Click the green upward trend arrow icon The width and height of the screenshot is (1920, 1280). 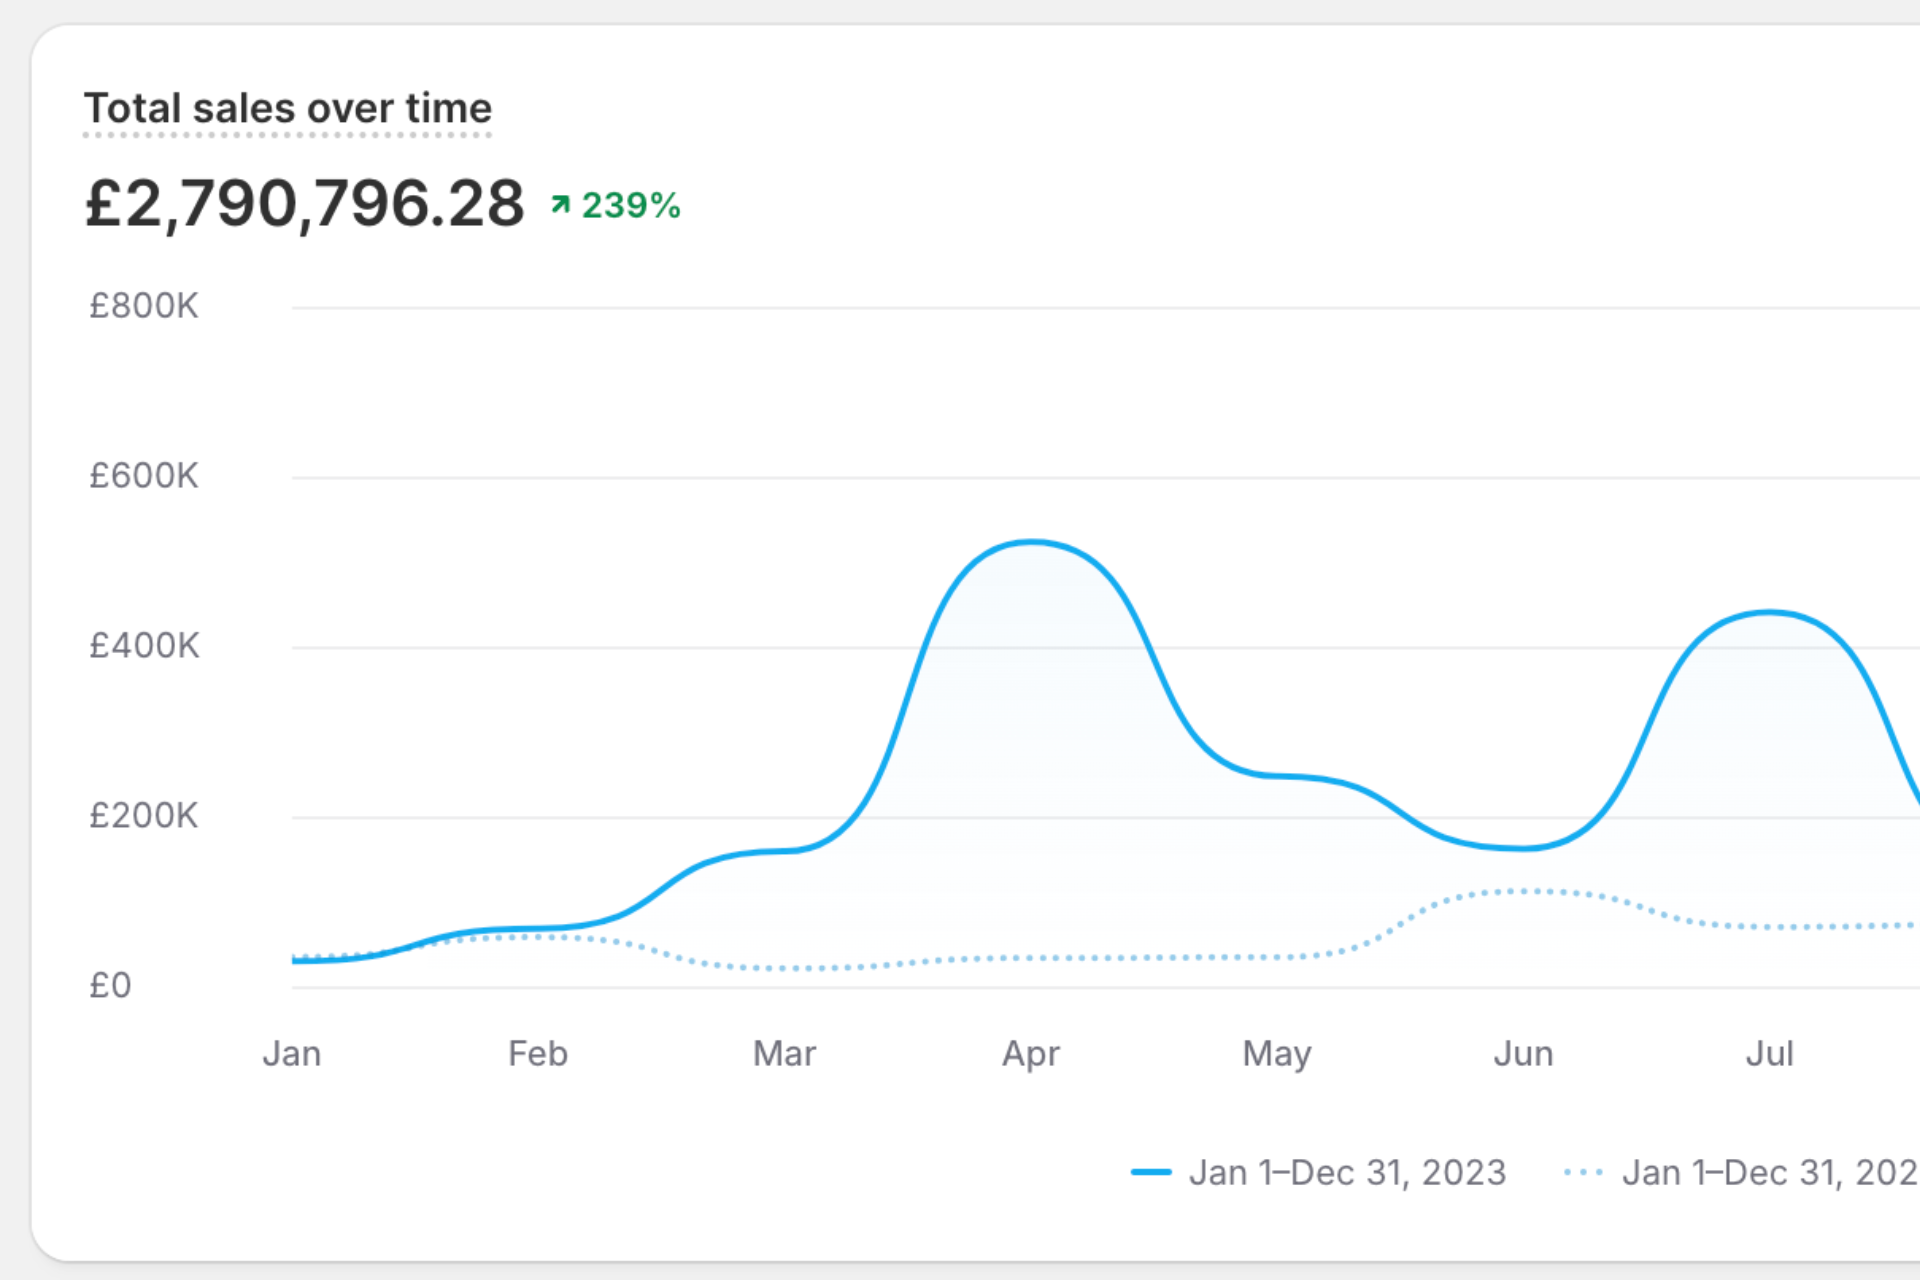click(560, 205)
